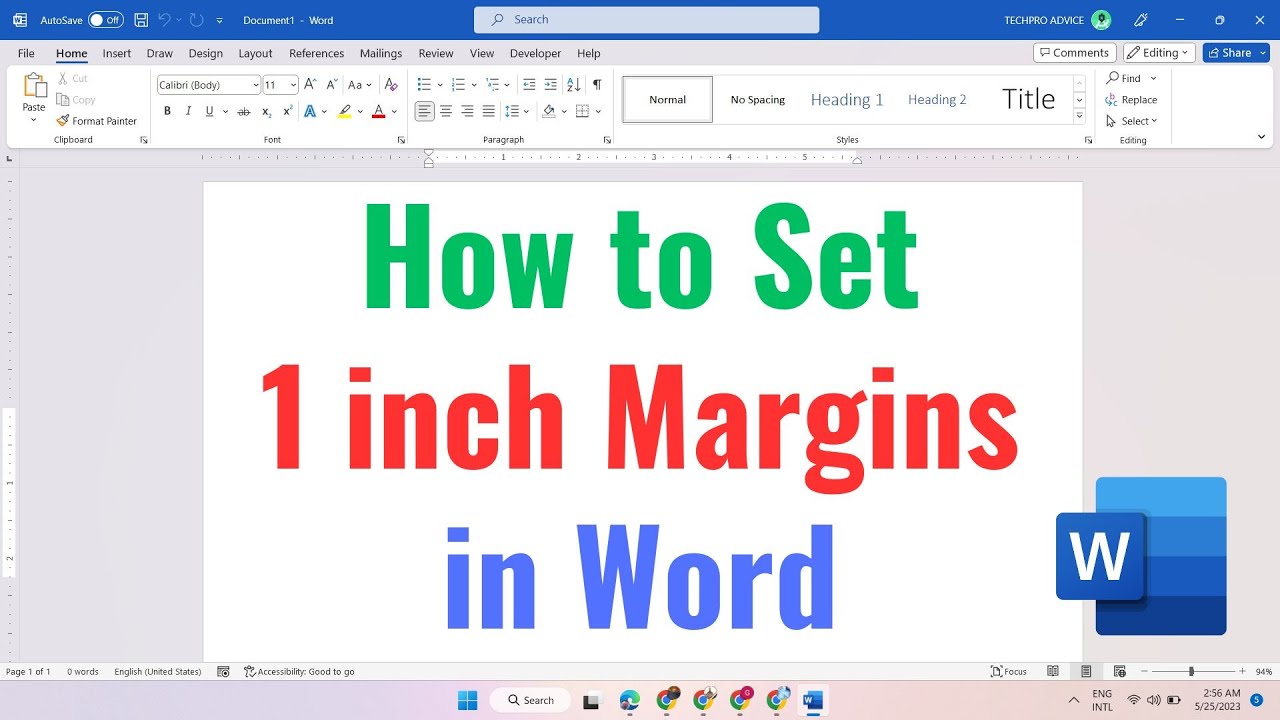
Task: Apply the Heading 1 style
Action: coord(847,99)
